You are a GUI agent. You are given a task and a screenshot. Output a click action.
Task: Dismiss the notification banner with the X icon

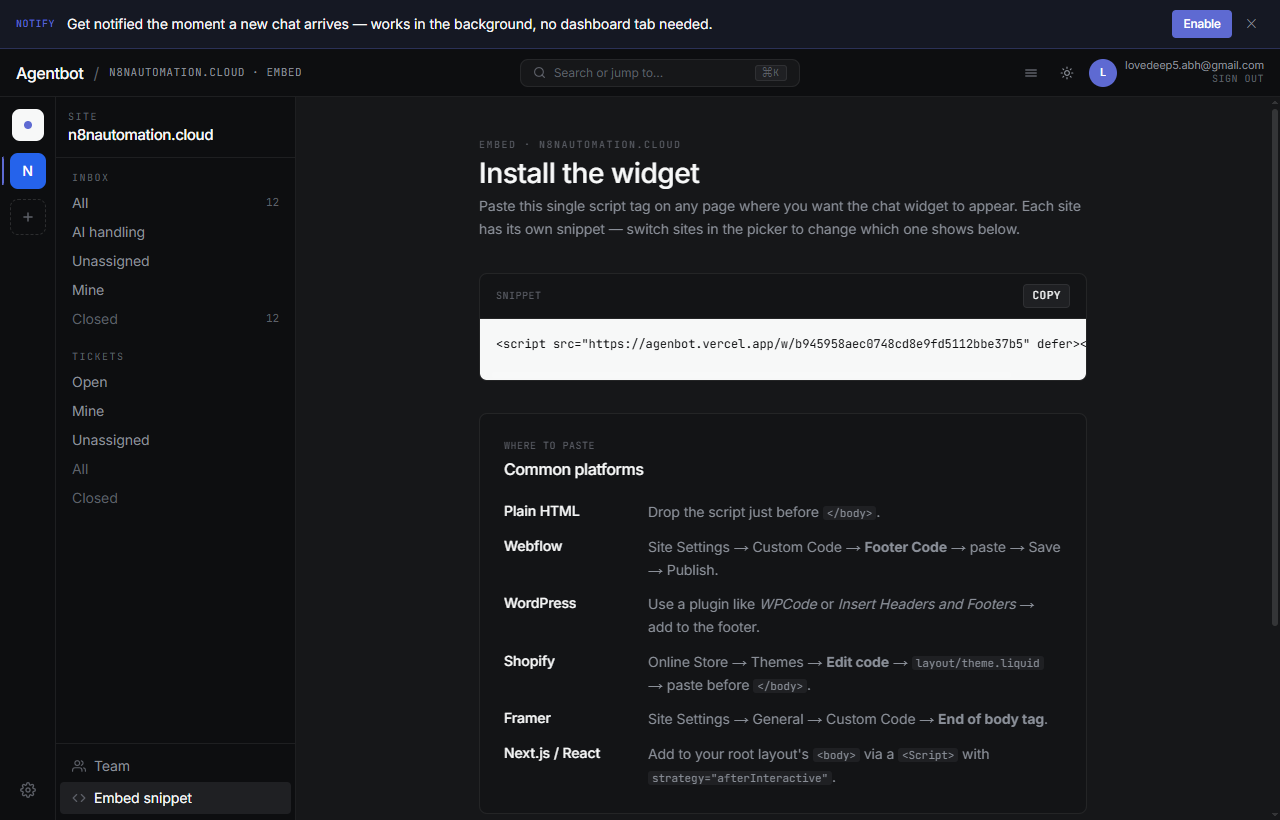pyautogui.click(x=1251, y=24)
